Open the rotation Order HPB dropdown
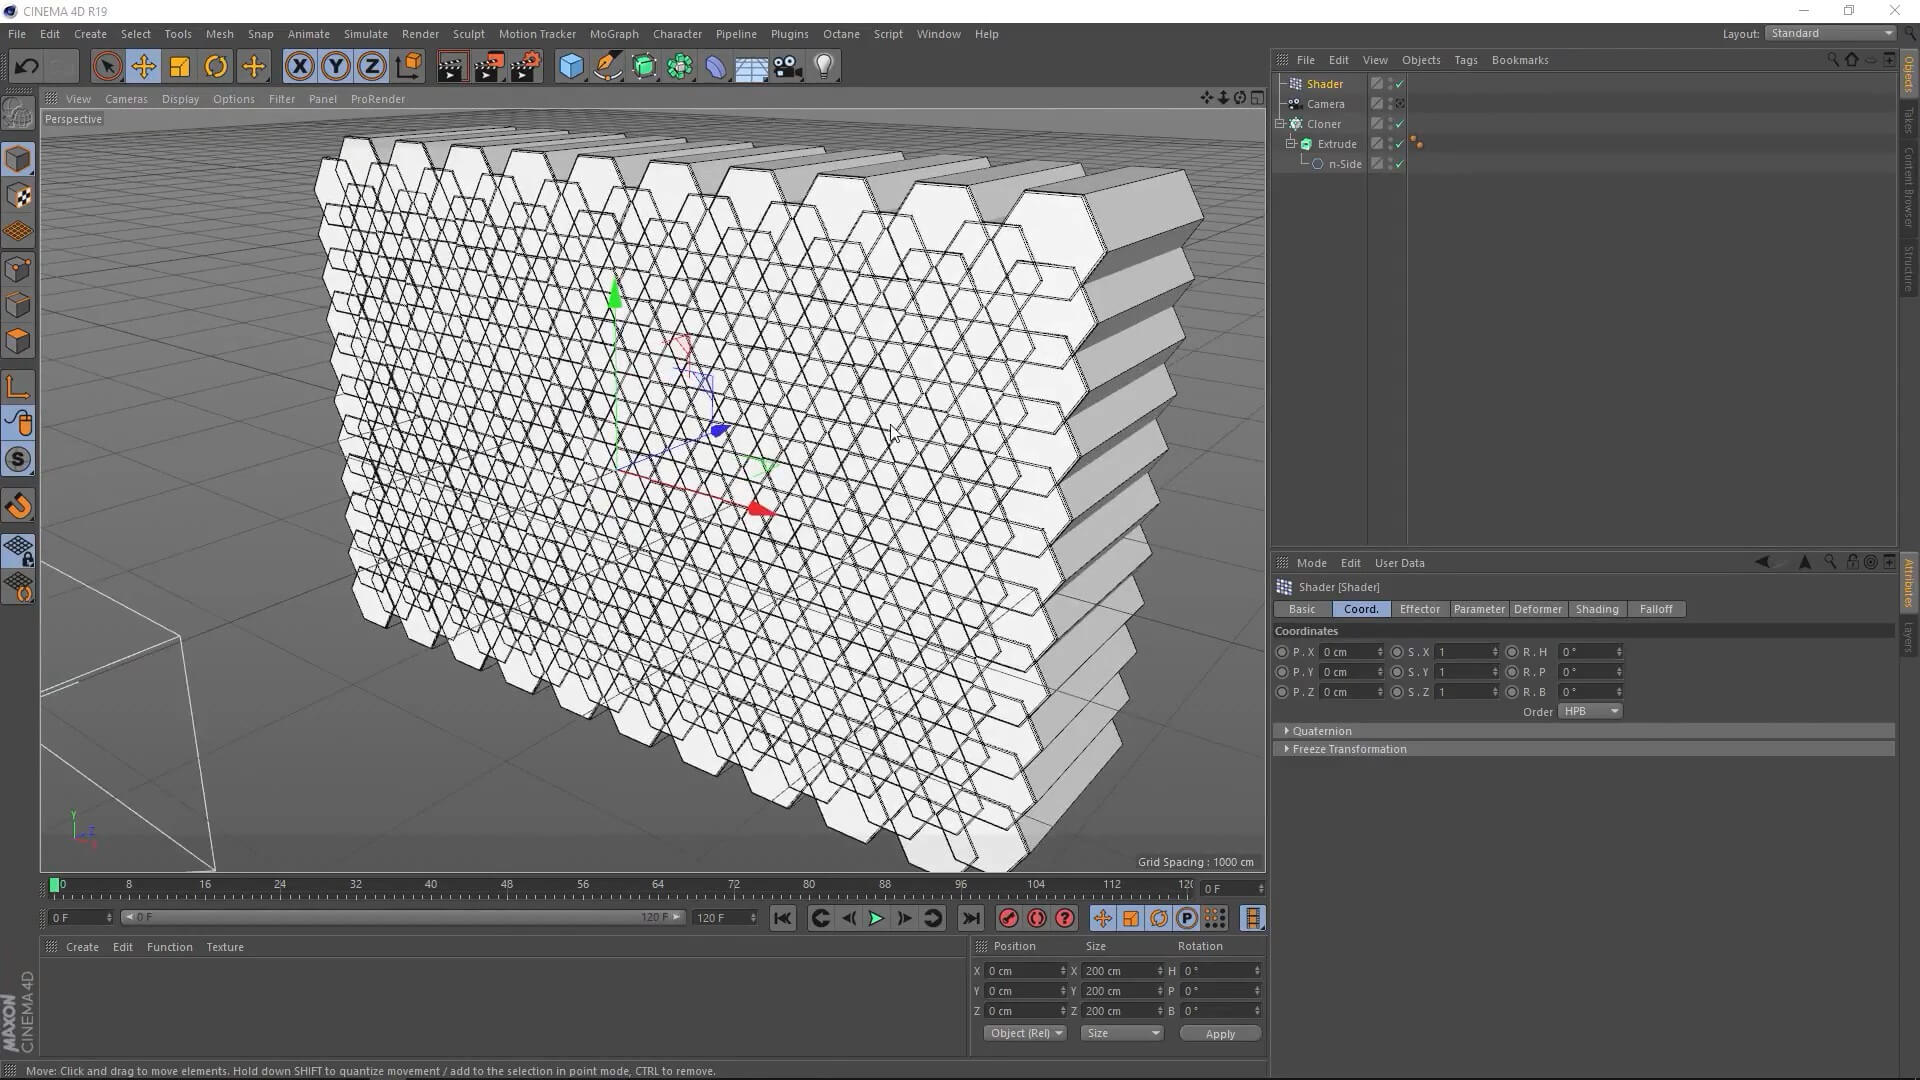Viewport: 1920px width, 1080px height. coord(1590,711)
